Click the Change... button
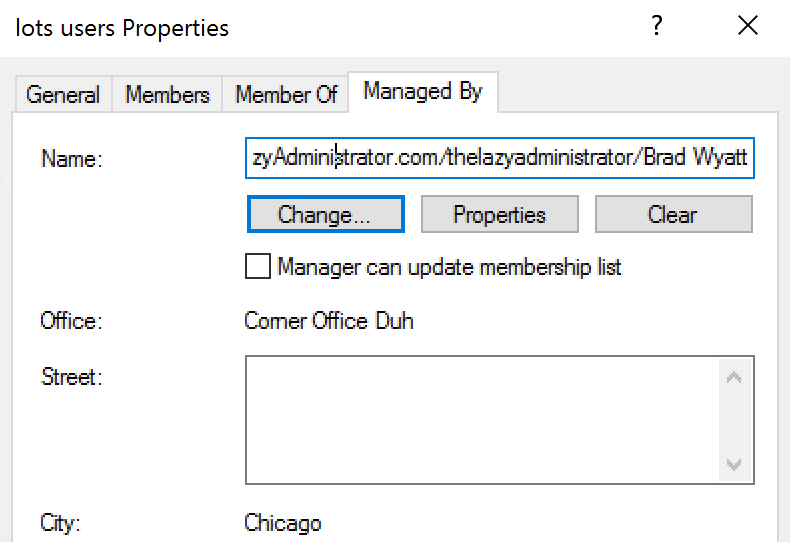 [x=325, y=214]
